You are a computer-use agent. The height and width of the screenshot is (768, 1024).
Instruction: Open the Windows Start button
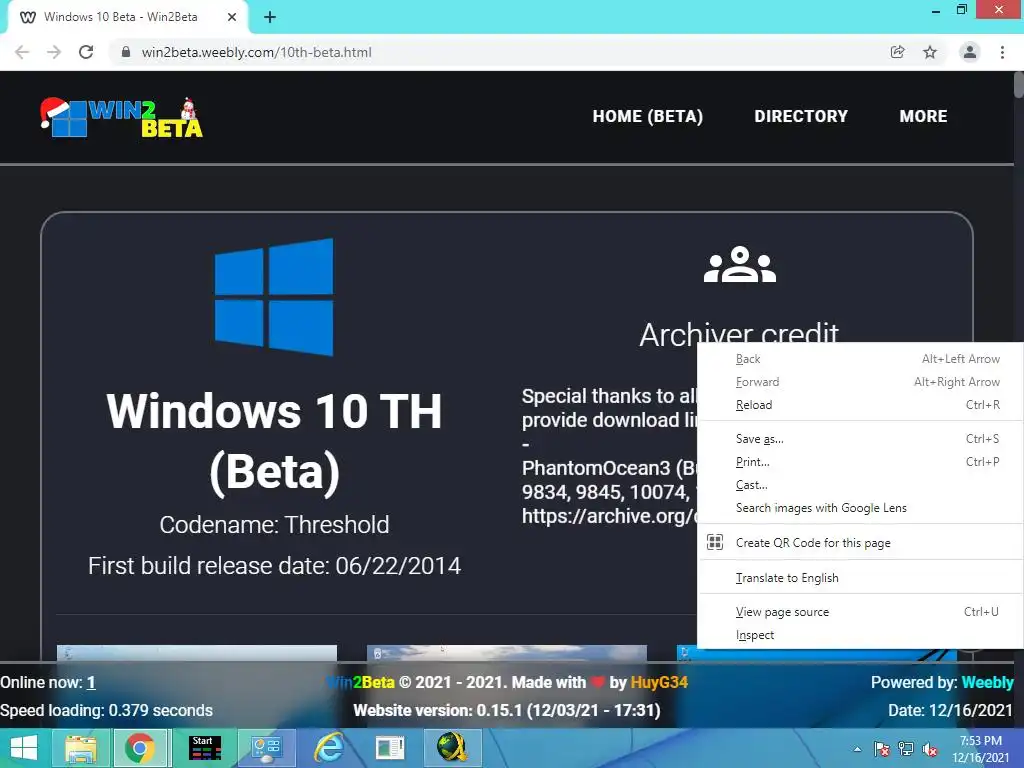click(24, 748)
